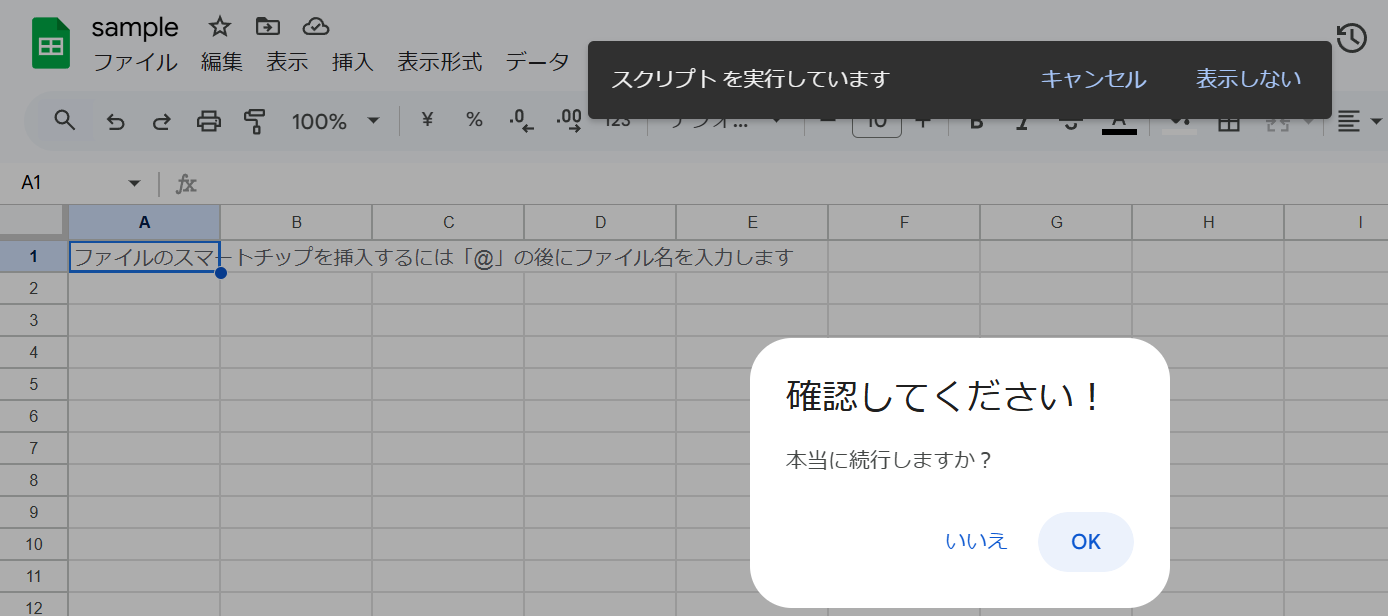Open the name box dropdown
The width and height of the screenshot is (1388, 616).
(134, 184)
